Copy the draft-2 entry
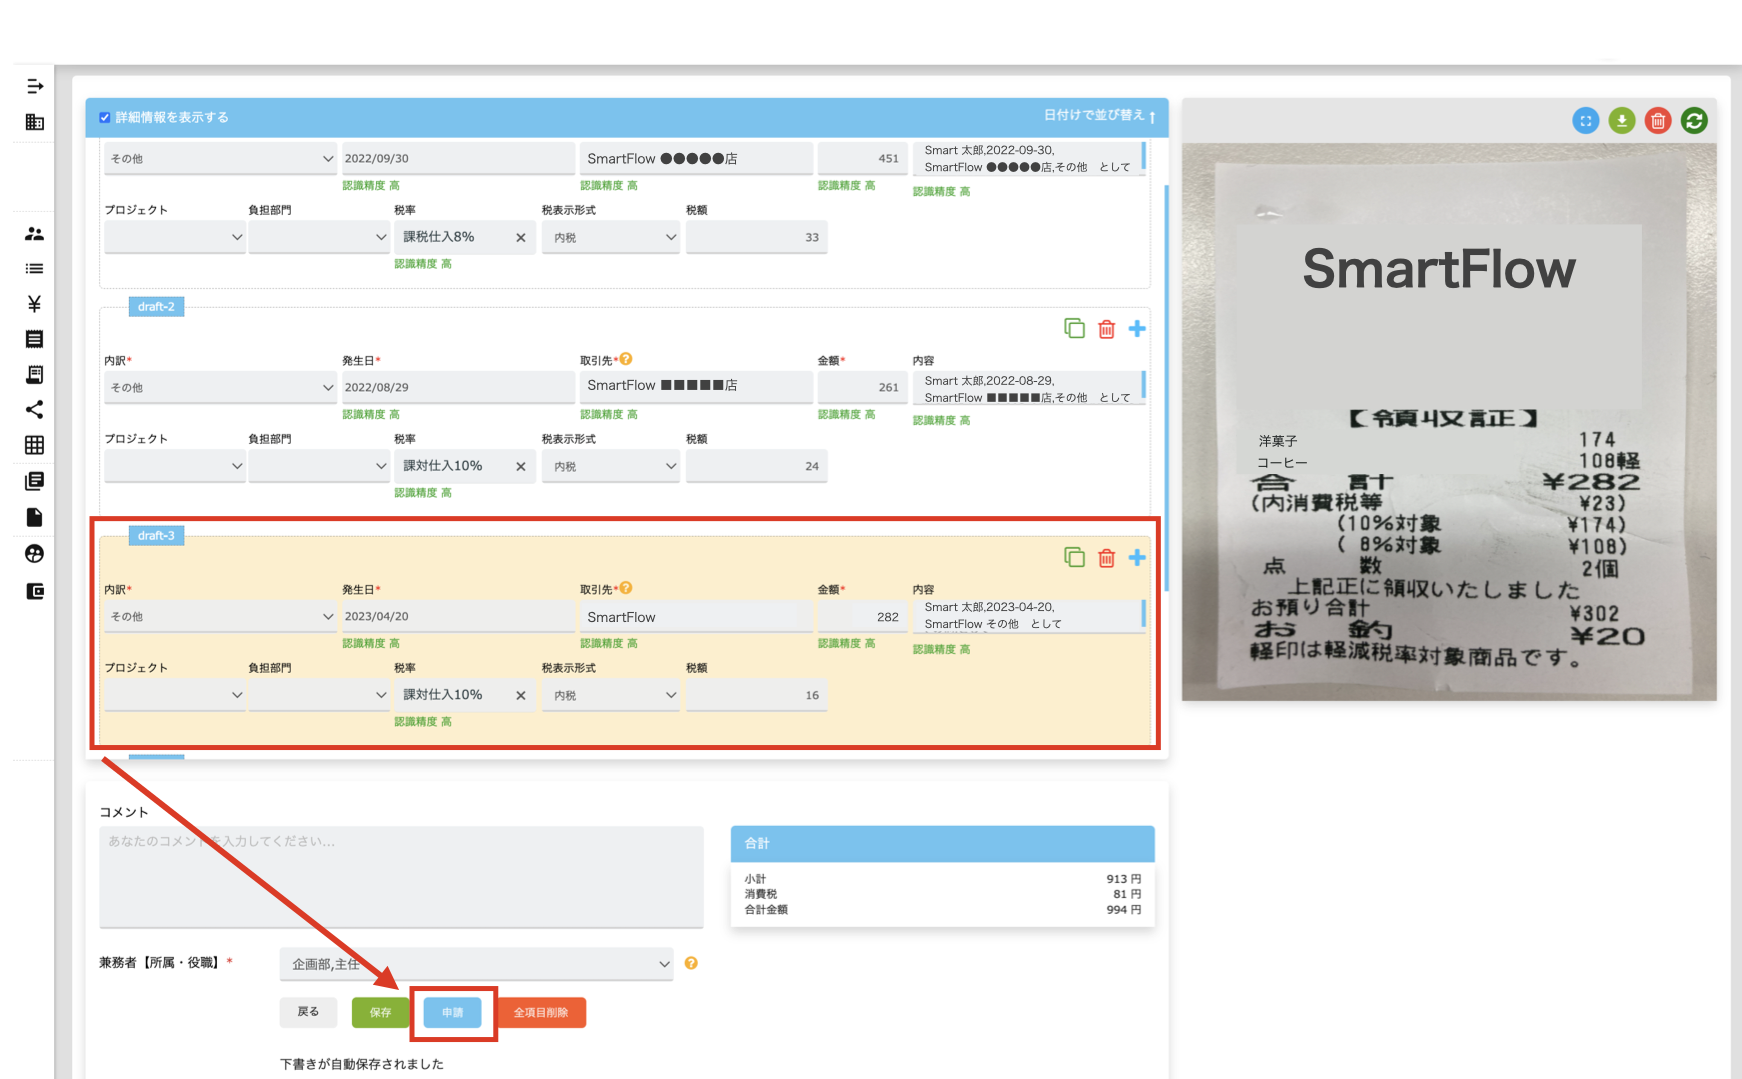The image size is (1742, 1079). click(x=1075, y=328)
